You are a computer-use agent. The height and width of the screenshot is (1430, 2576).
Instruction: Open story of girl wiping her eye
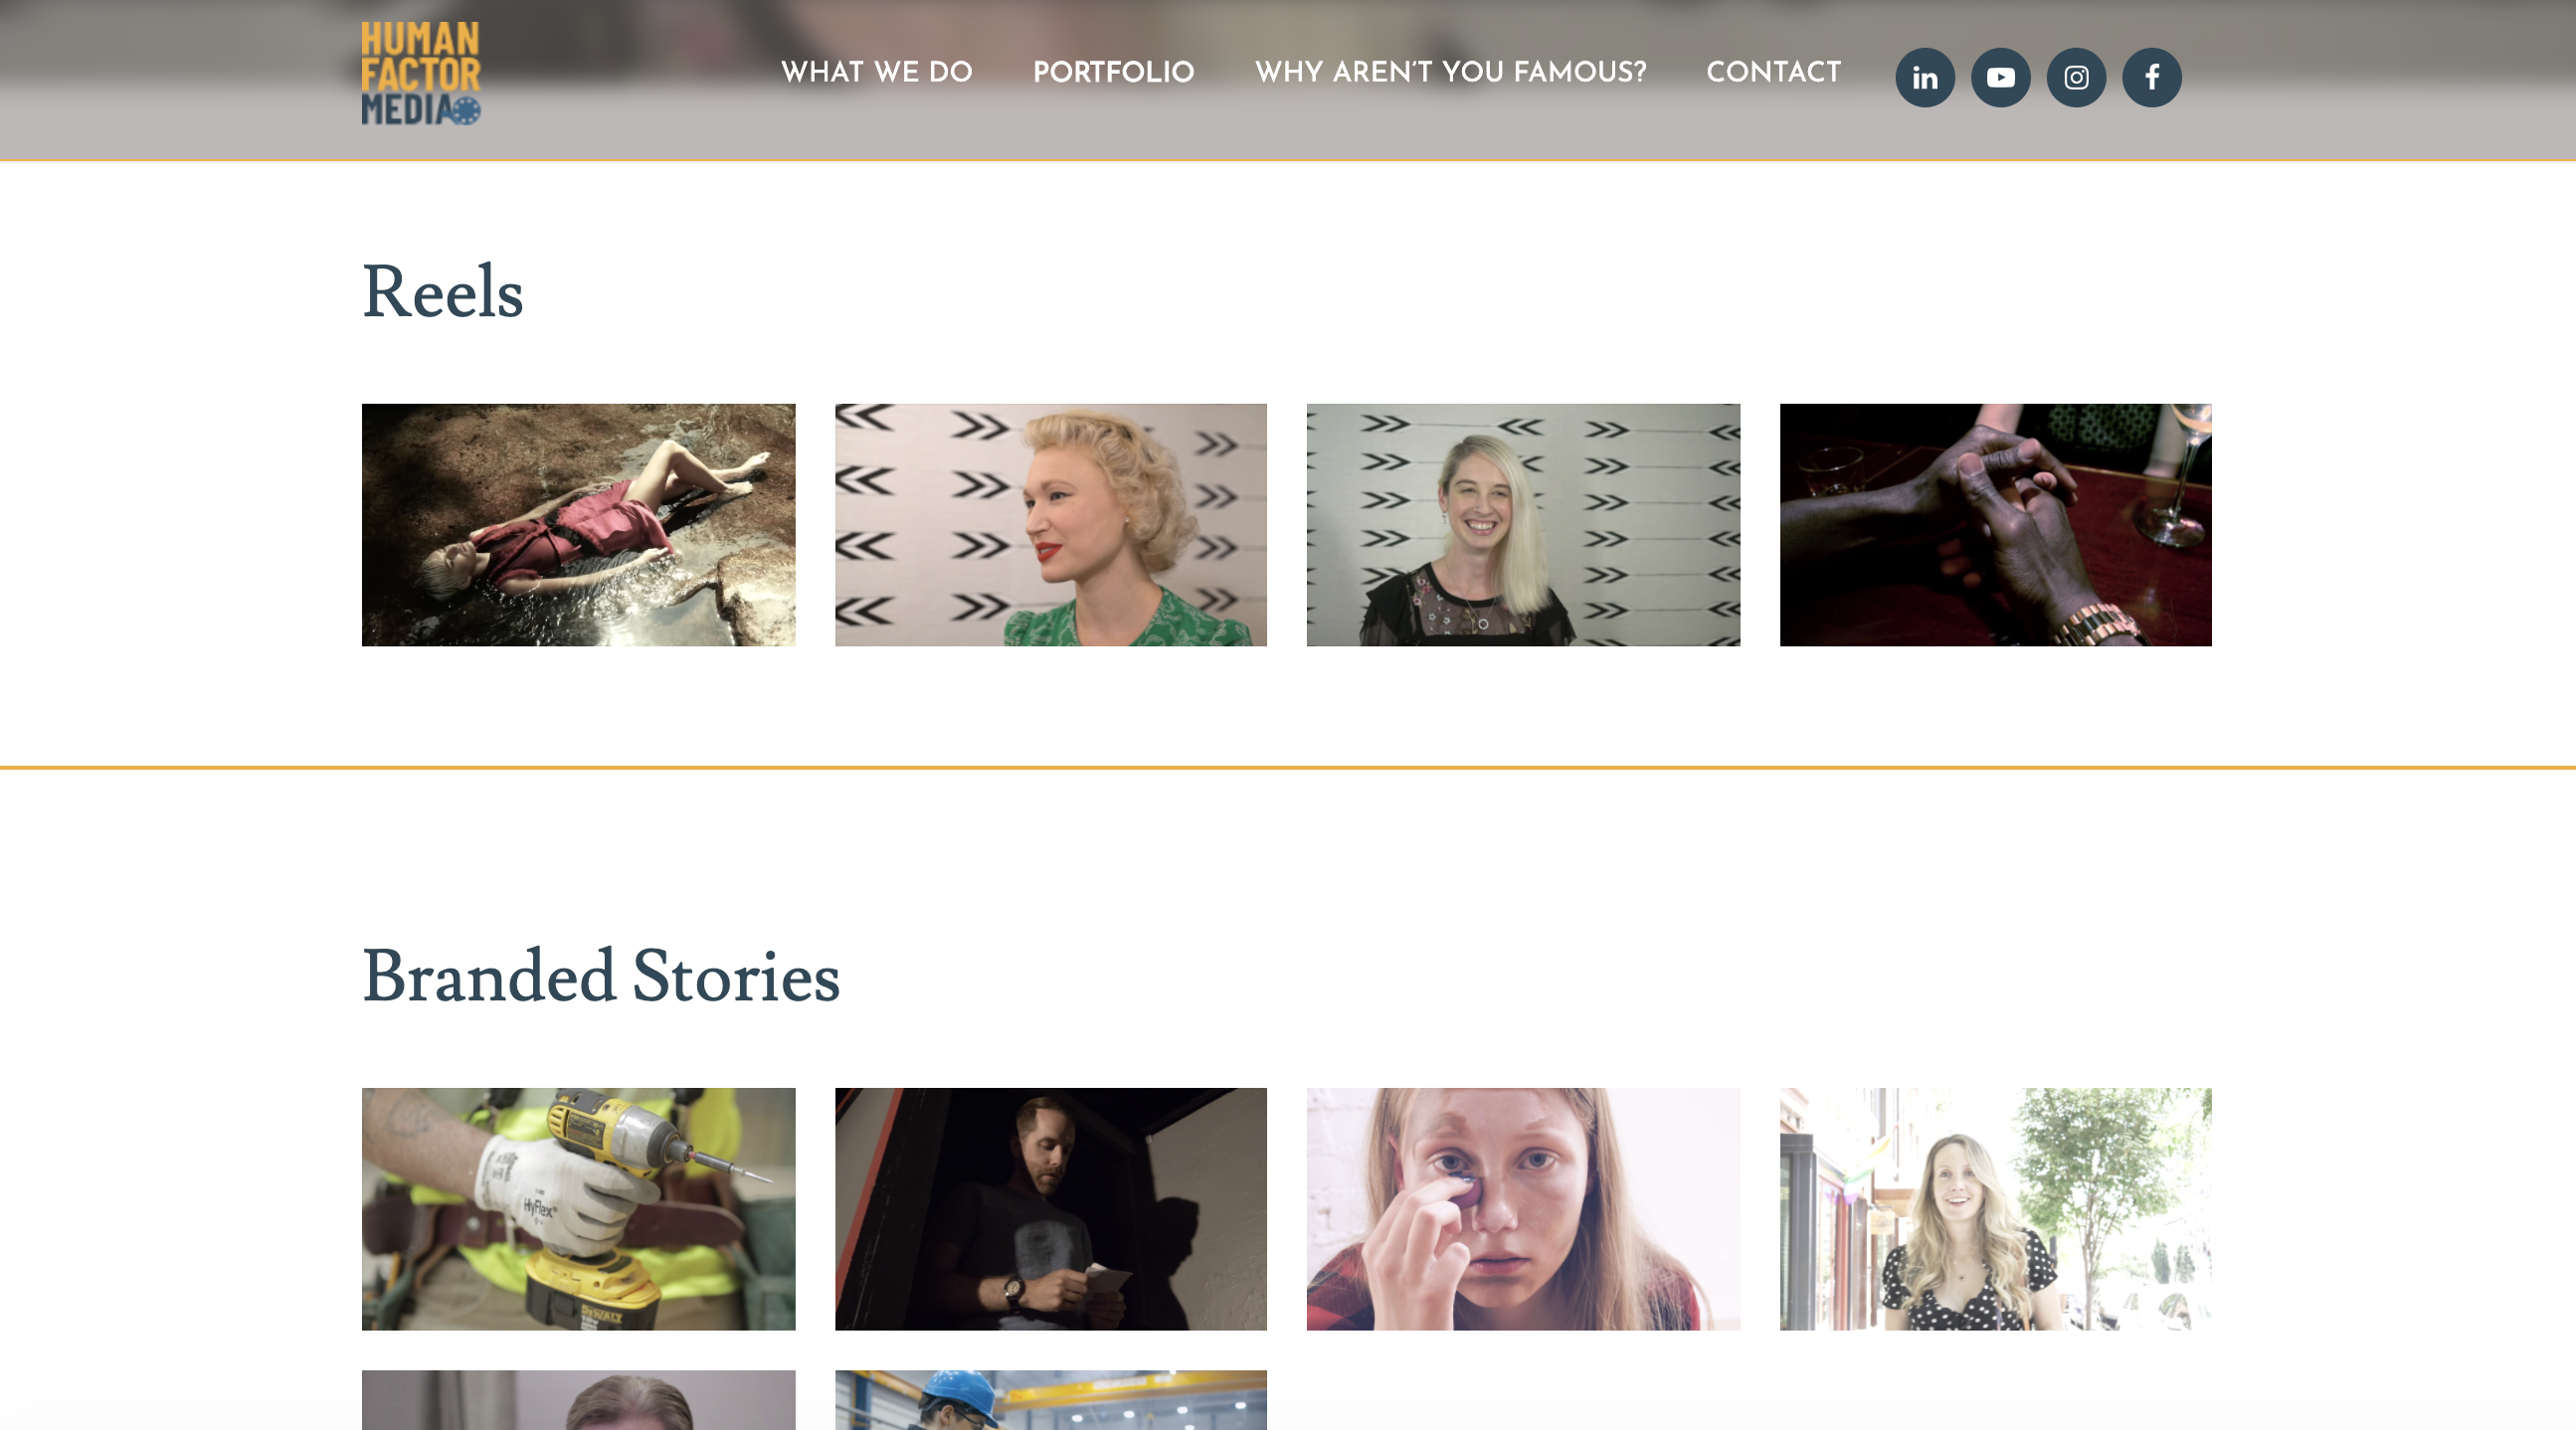pyautogui.click(x=1523, y=1209)
